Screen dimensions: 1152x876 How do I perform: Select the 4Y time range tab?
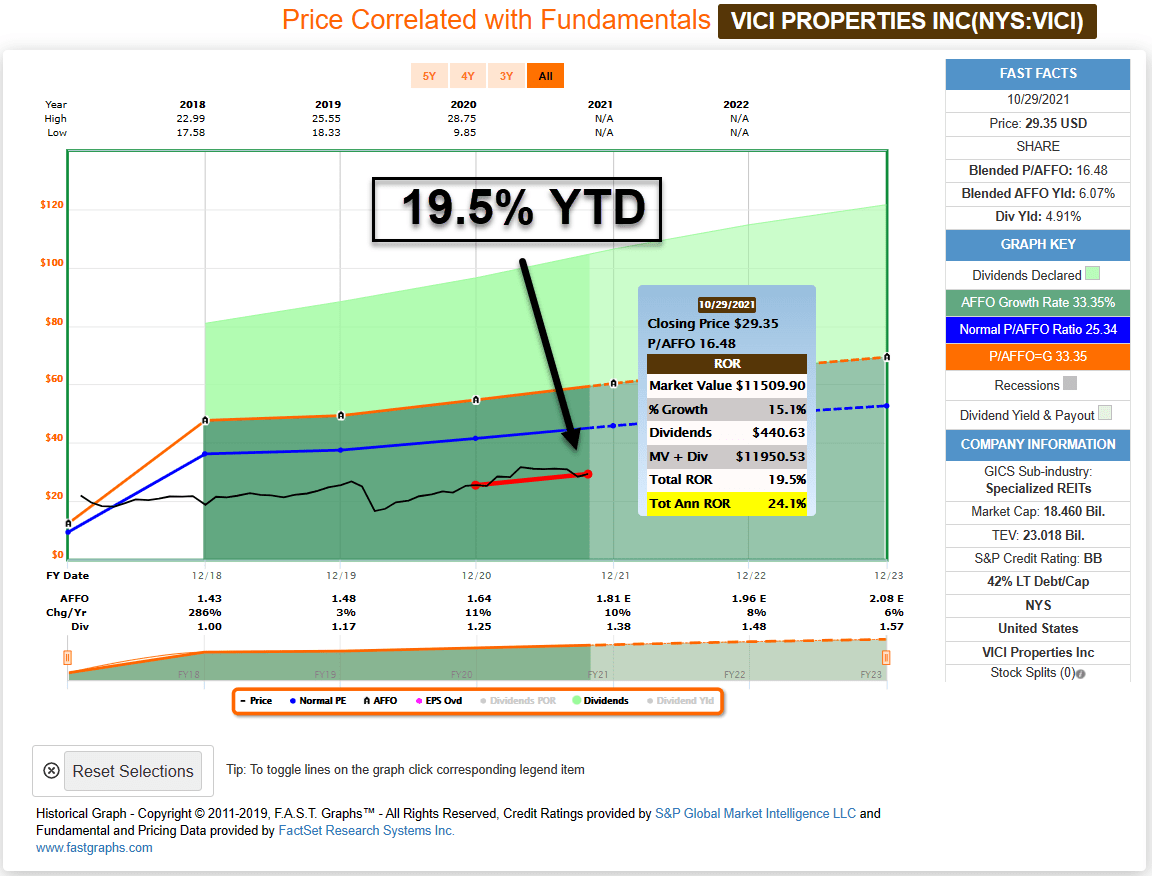[468, 76]
